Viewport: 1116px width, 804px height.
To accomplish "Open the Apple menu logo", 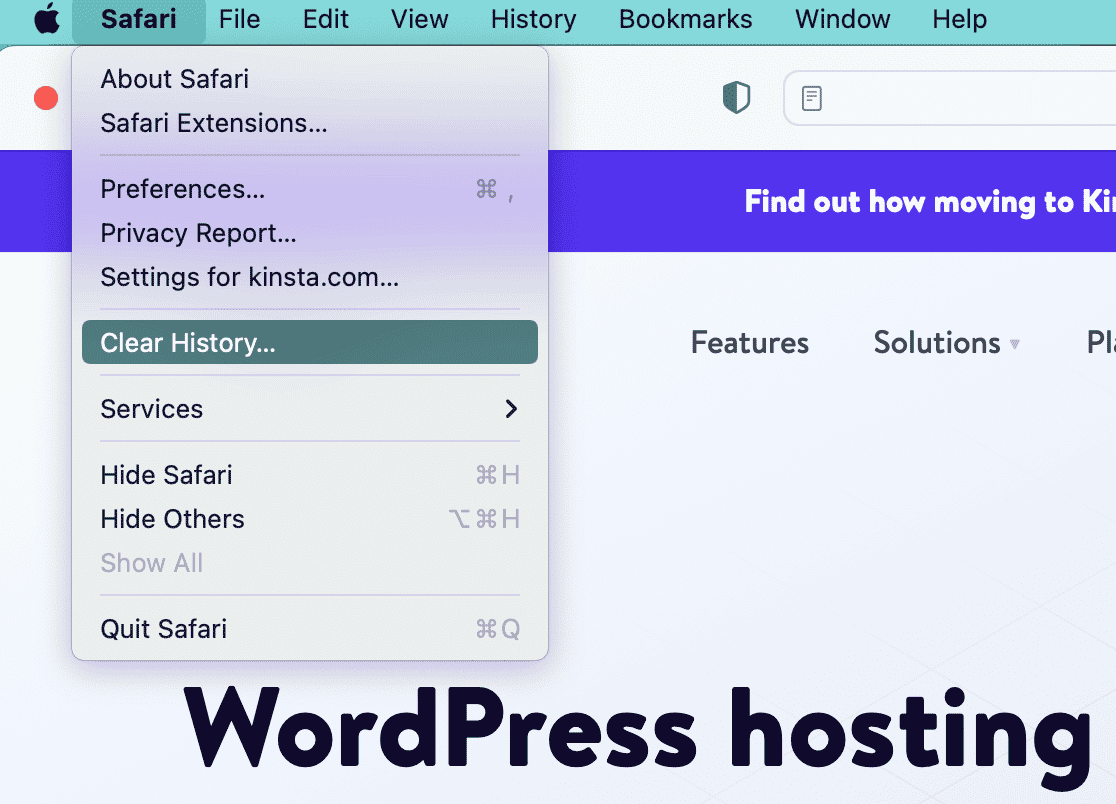I will (x=47, y=18).
